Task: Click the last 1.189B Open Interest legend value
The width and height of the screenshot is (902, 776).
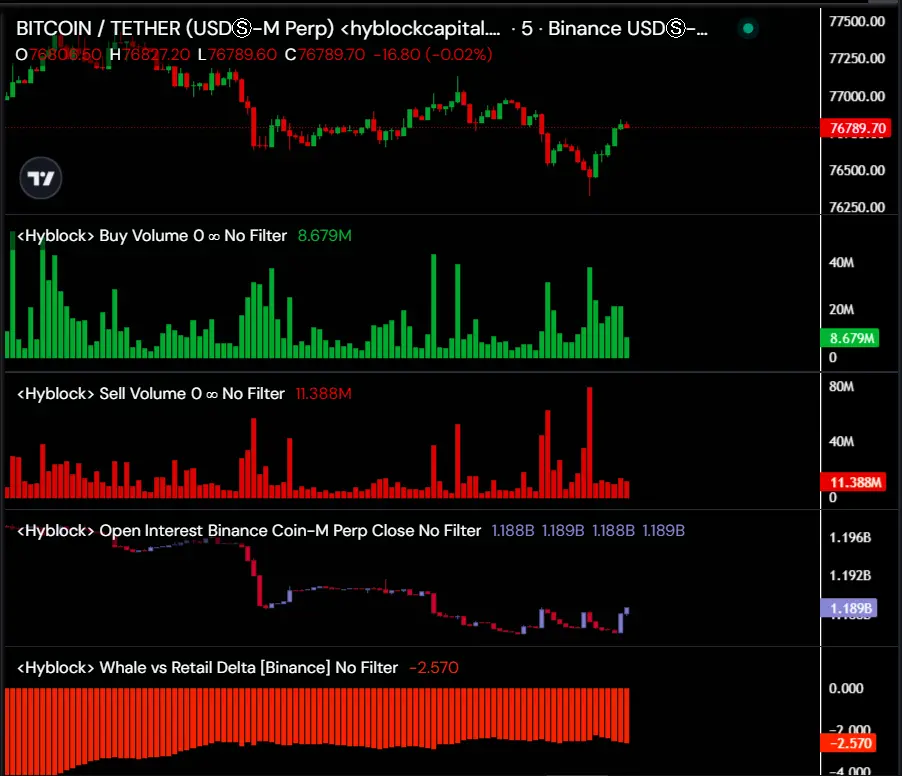Action: [663, 530]
